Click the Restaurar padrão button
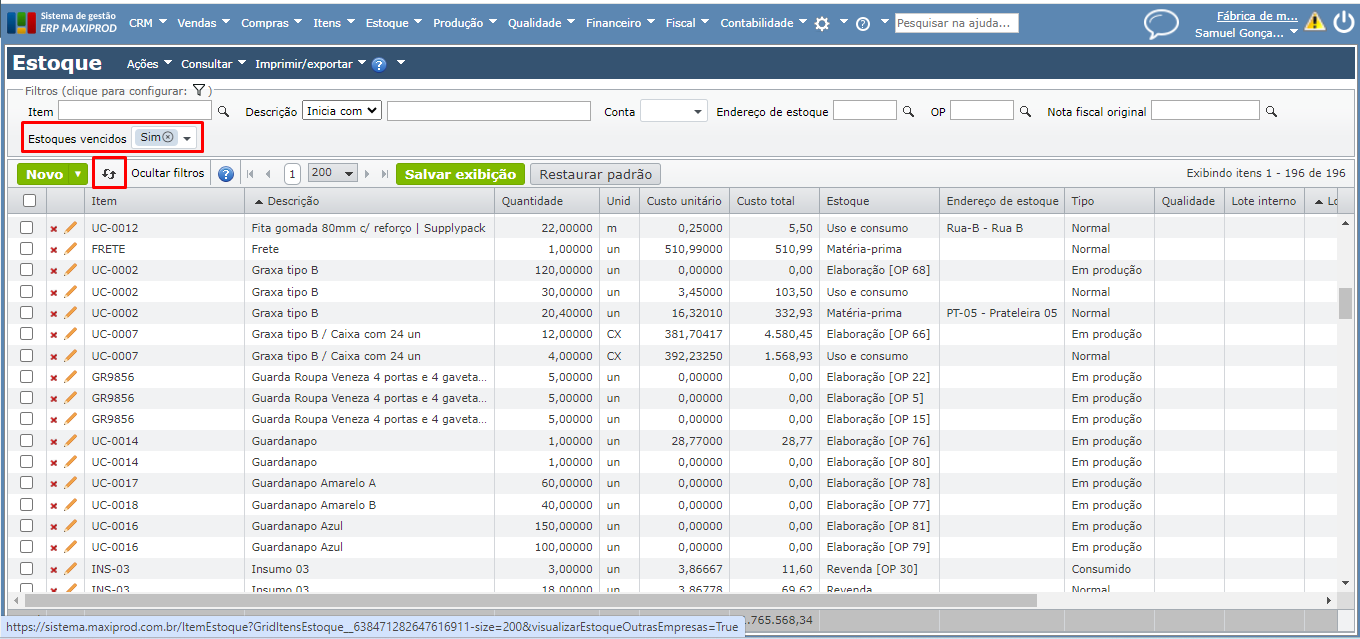 pyautogui.click(x=595, y=174)
